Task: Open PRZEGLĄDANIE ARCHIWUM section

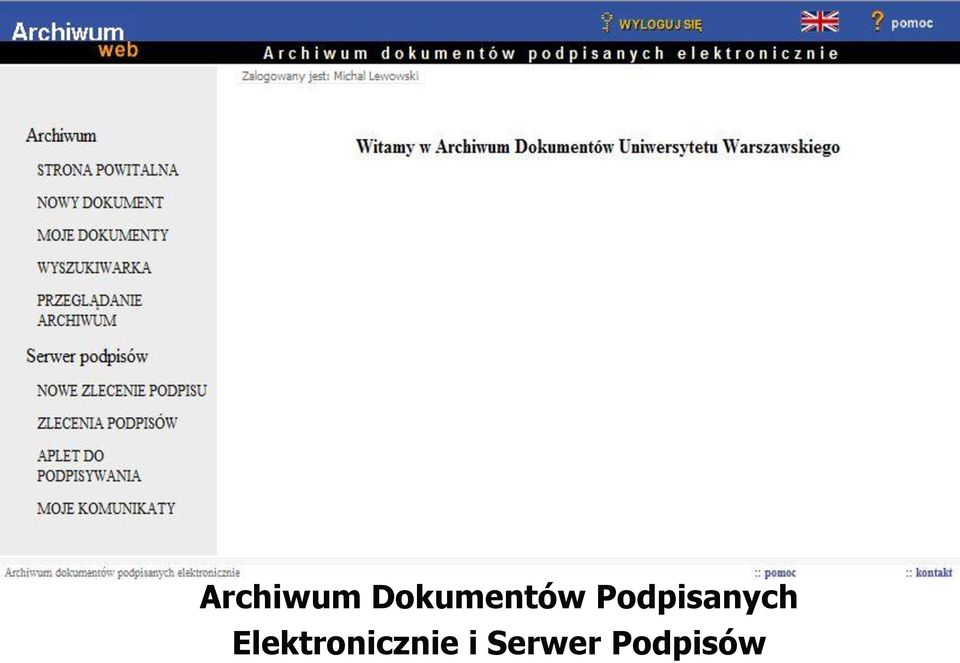Action: 89,310
